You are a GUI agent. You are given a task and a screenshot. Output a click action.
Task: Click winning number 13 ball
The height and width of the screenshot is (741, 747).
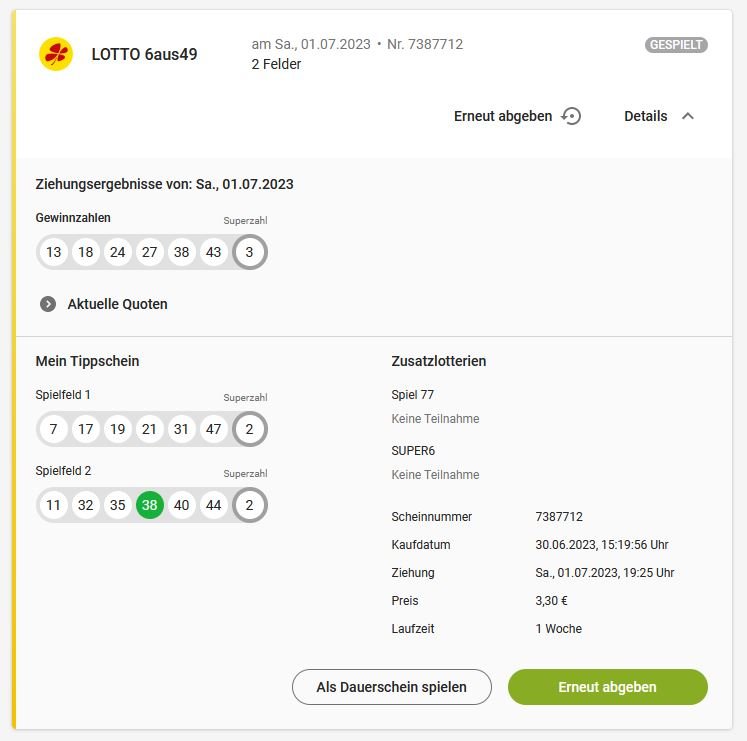[53, 252]
